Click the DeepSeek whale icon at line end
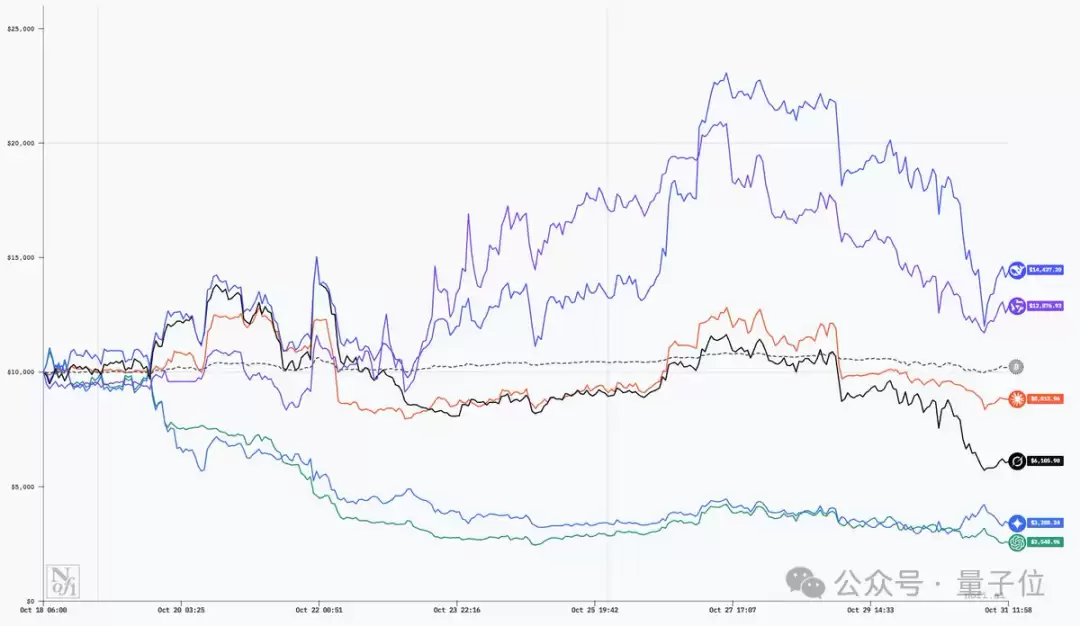Screen dimensions: 1080x626 [1017, 270]
